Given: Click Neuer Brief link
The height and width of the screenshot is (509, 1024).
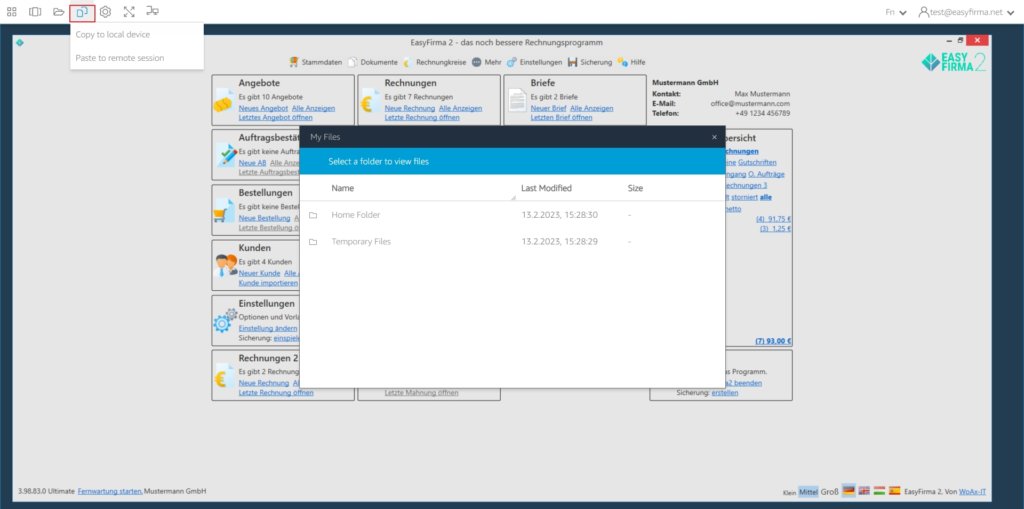Looking at the screenshot, I should tap(548, 108).
